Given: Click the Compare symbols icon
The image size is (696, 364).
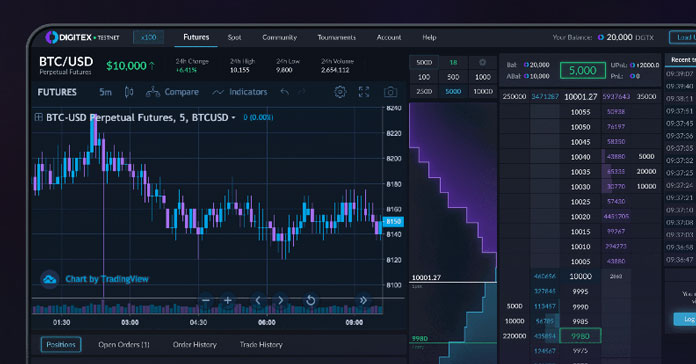Looking at the screenshot, I should click(x=153, y=92).
